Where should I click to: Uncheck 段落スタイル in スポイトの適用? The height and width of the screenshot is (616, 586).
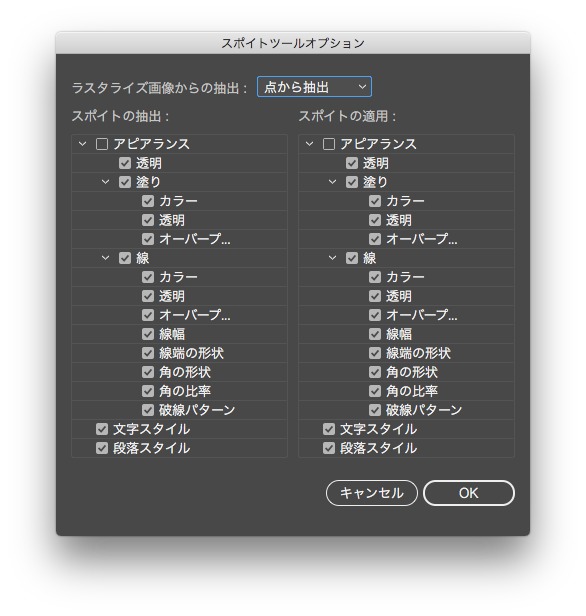click(329, 448)
